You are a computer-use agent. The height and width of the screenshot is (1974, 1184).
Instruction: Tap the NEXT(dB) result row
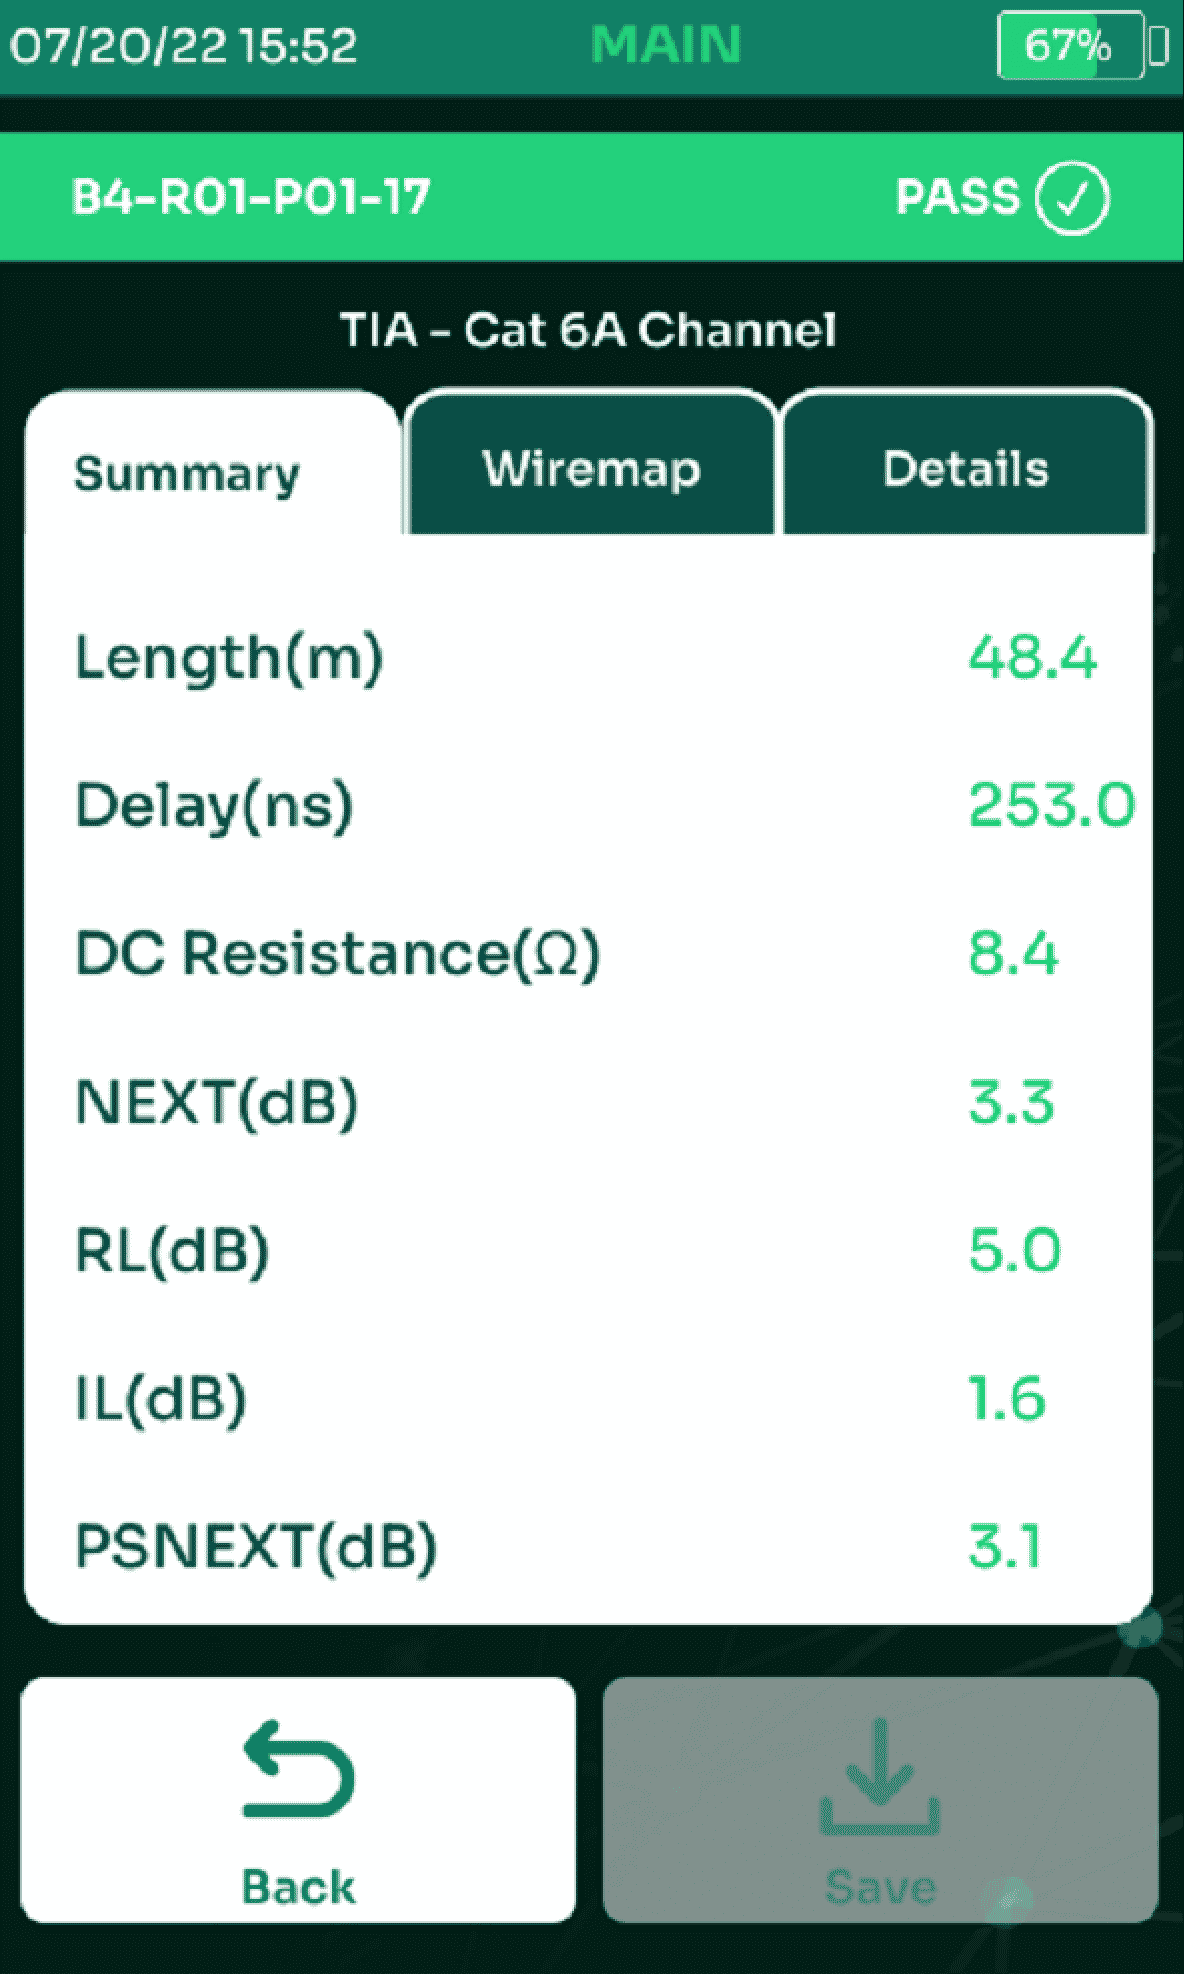point(588,1102)
